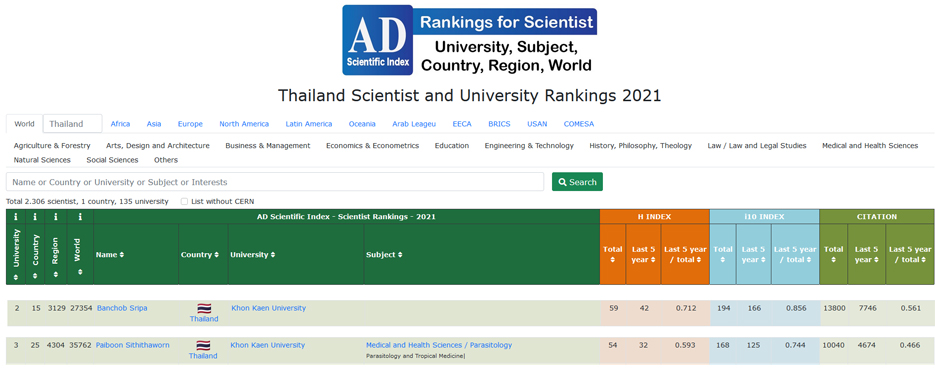Open the Thailand country selector box
The height and width of the screenshot is (388, 935).
(x=72, y=124)
